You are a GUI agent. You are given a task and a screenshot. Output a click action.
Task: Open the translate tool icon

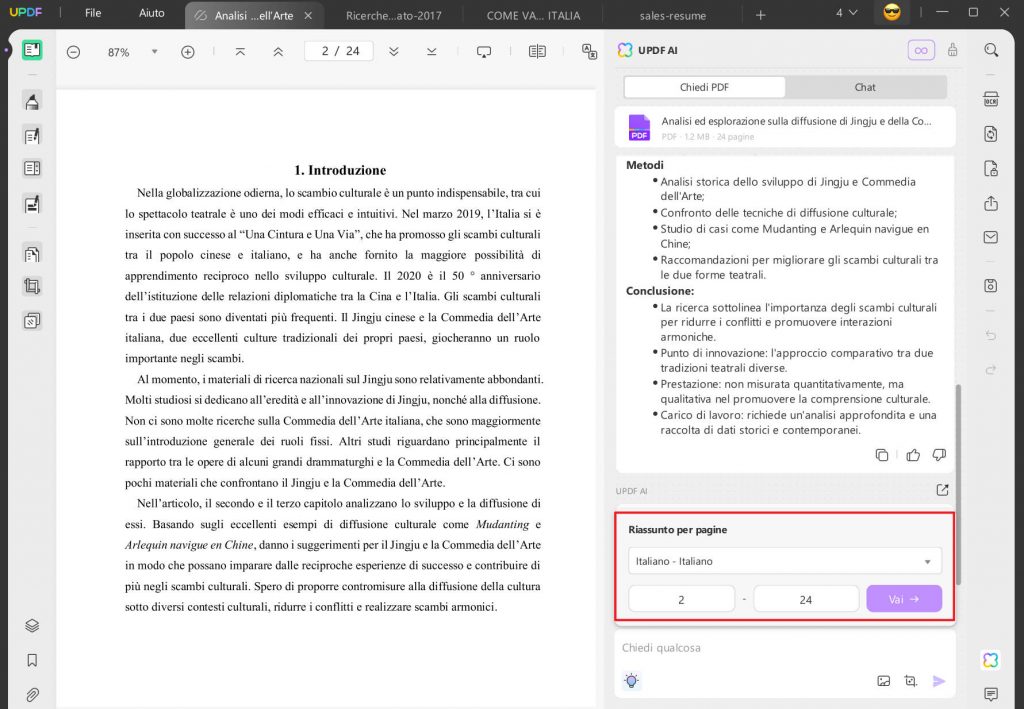[x=589, y=52]
